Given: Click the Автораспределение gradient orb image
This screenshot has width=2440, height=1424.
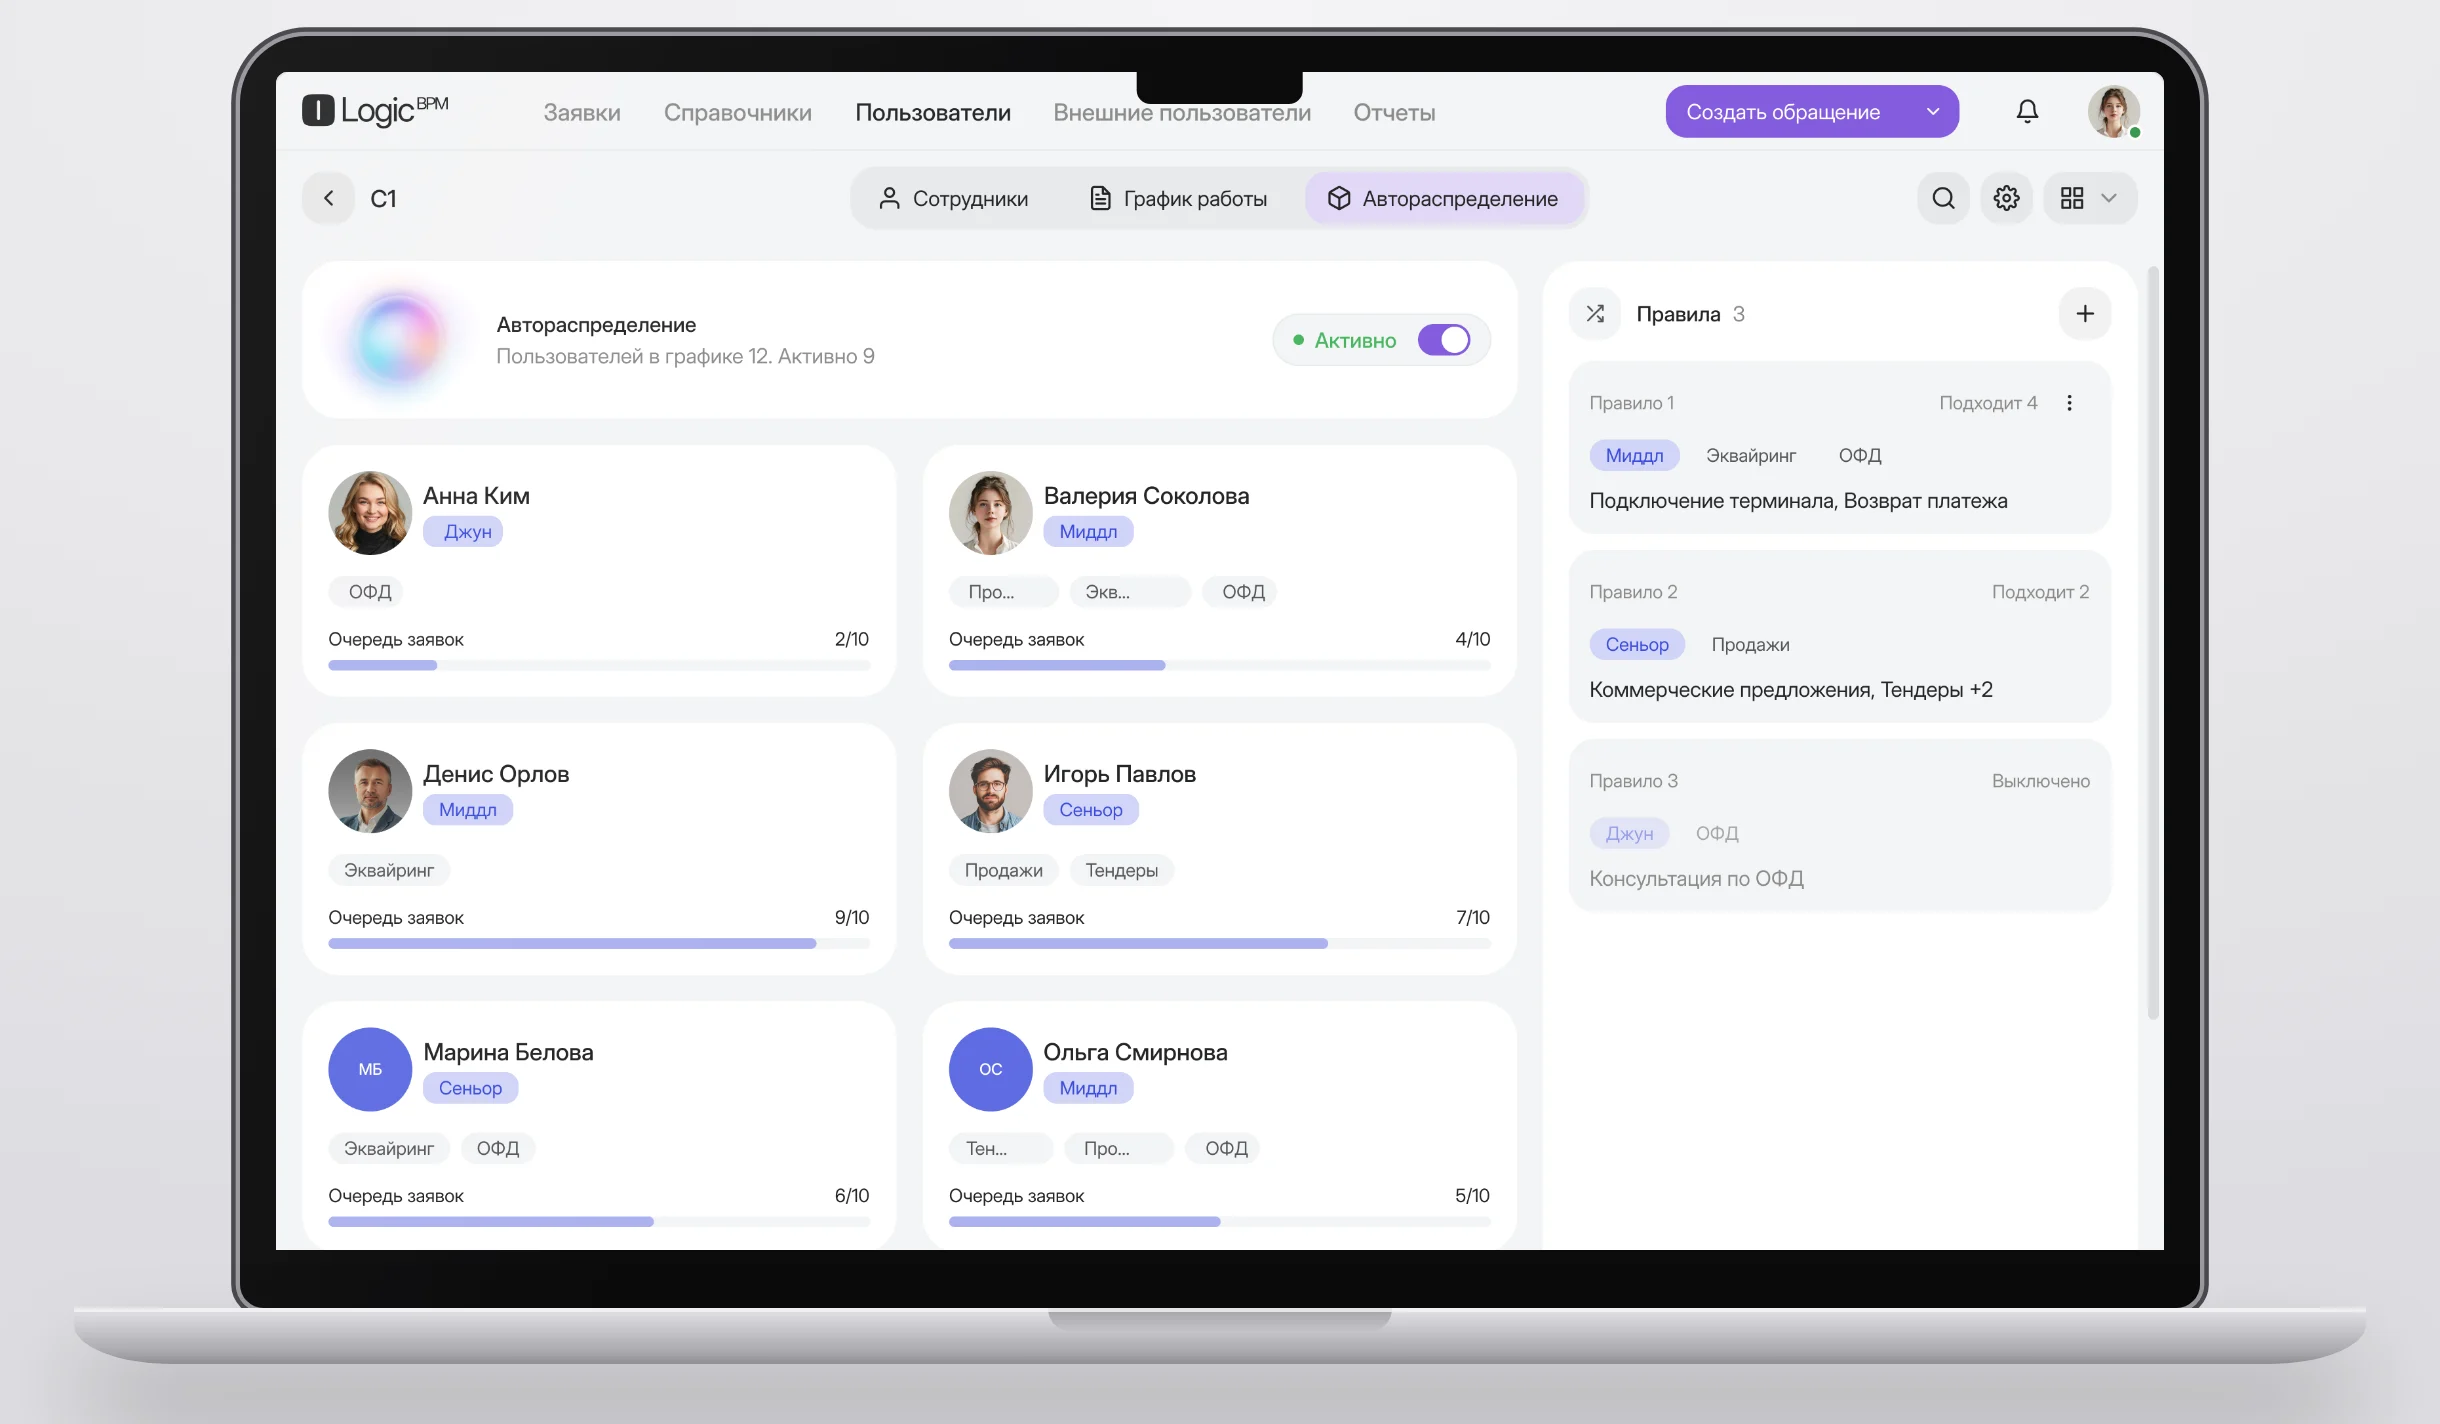Looking at the screenshot, I should (398, 339).
